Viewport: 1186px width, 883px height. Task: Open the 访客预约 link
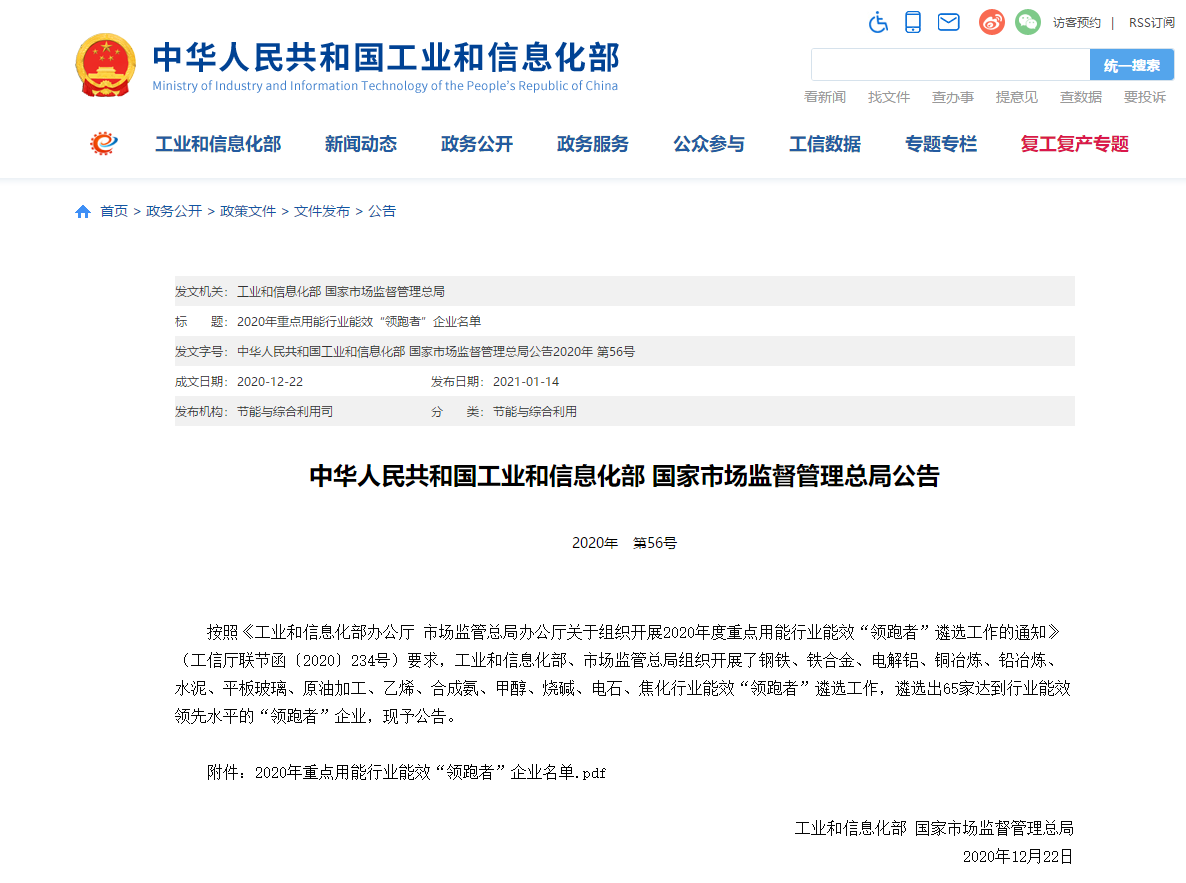(x=1076, y=23)
